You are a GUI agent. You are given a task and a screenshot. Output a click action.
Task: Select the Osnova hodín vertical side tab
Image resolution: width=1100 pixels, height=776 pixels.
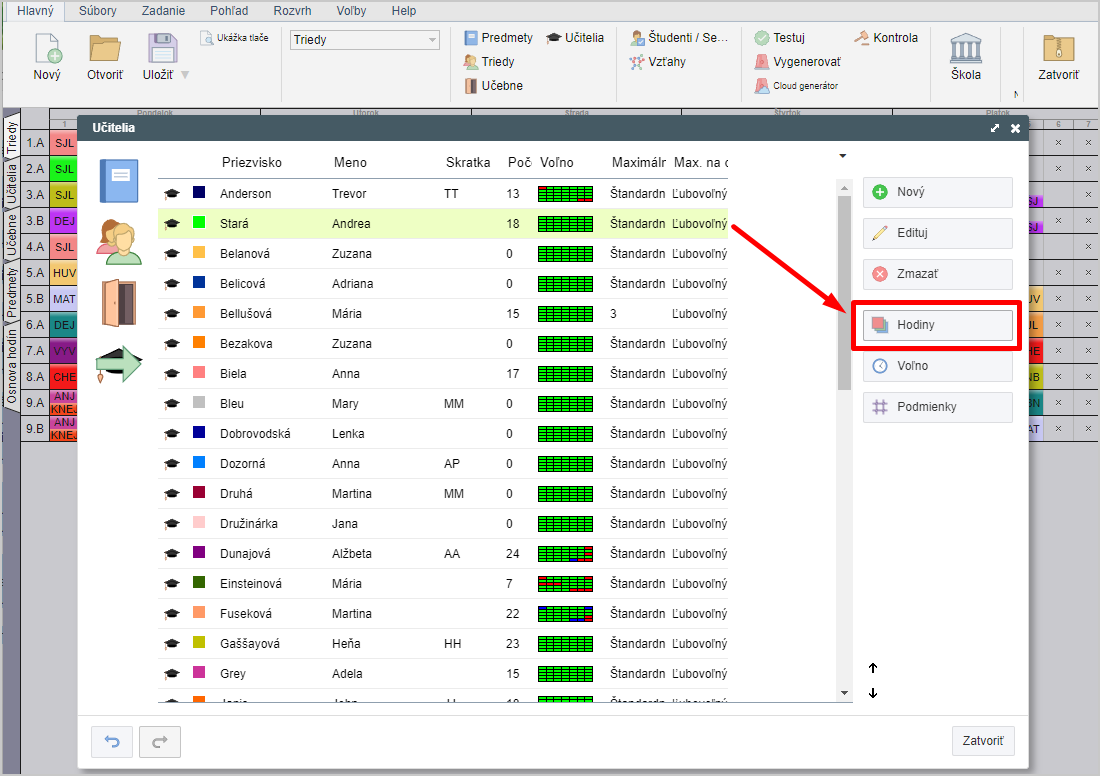pyautogui.click(x=11, y=368)
